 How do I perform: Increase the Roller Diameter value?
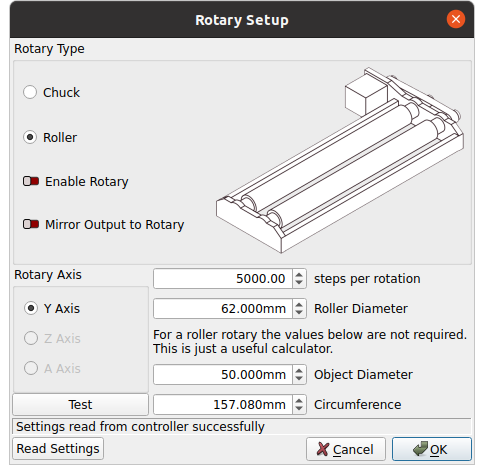coord(299,304)
